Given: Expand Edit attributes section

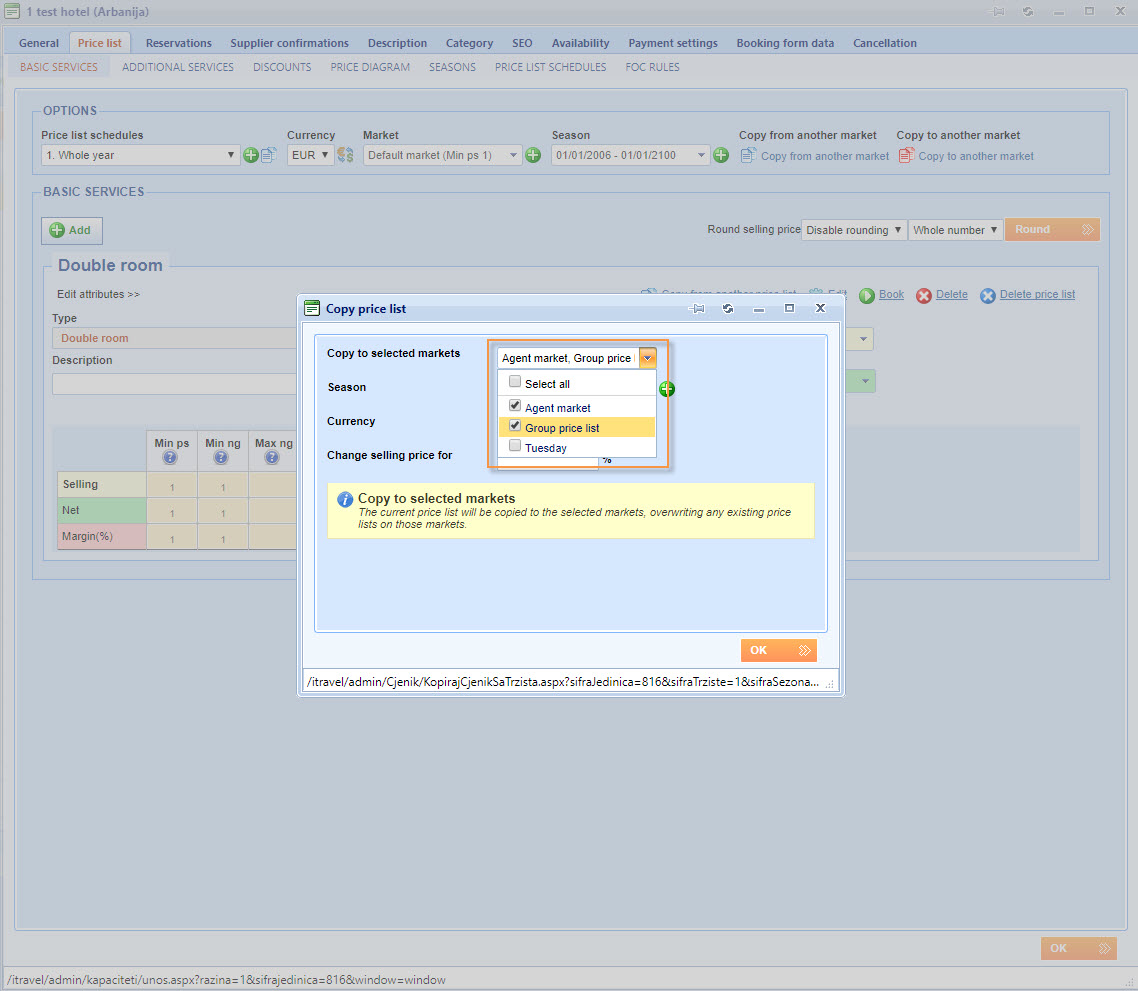Looking at the screenshot, I should 98,294.
